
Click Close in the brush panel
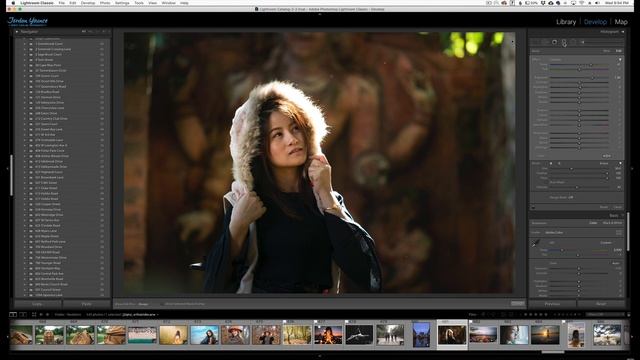point(618,207)
